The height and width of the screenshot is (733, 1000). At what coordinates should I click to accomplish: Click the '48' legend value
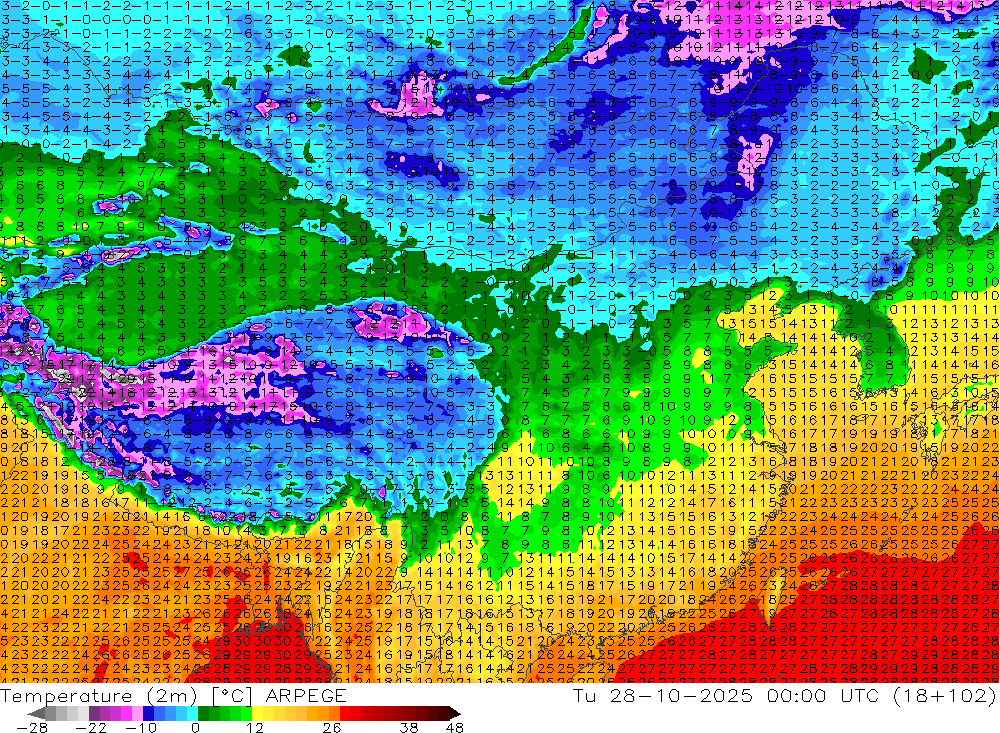(455, 727)
